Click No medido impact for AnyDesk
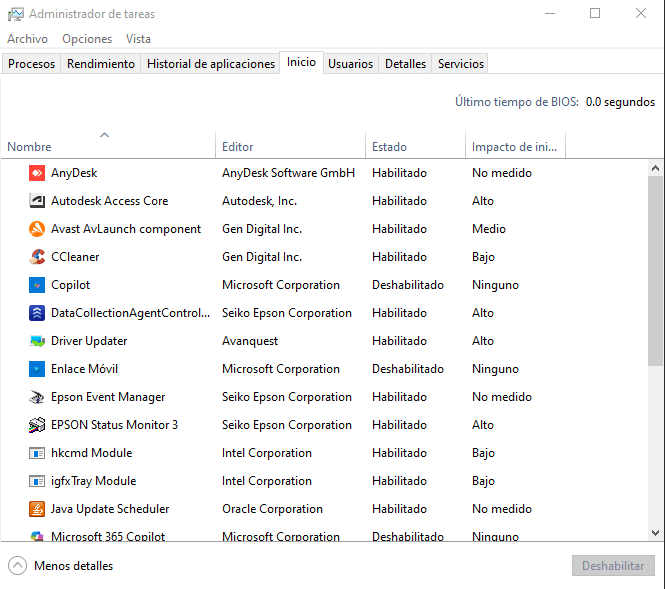 coord(502,173)
